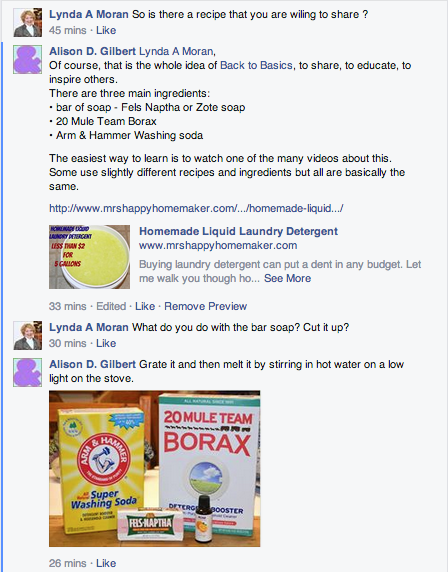Click tagged name Lynda A Moran in reply
Screen dimensions: 448x572
click(x=176, y=51)
